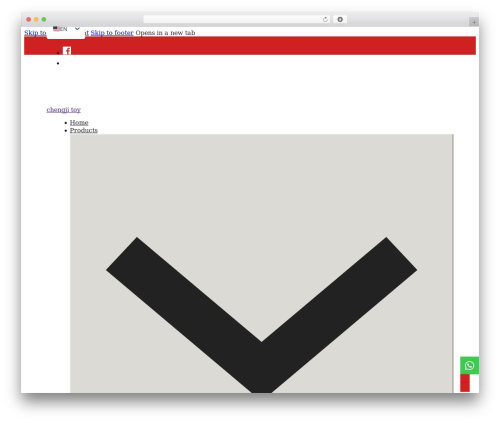Viewport: 500px width, 423px height.
Task: Expand the Products submenu large chevron
Action: [262, 263]
